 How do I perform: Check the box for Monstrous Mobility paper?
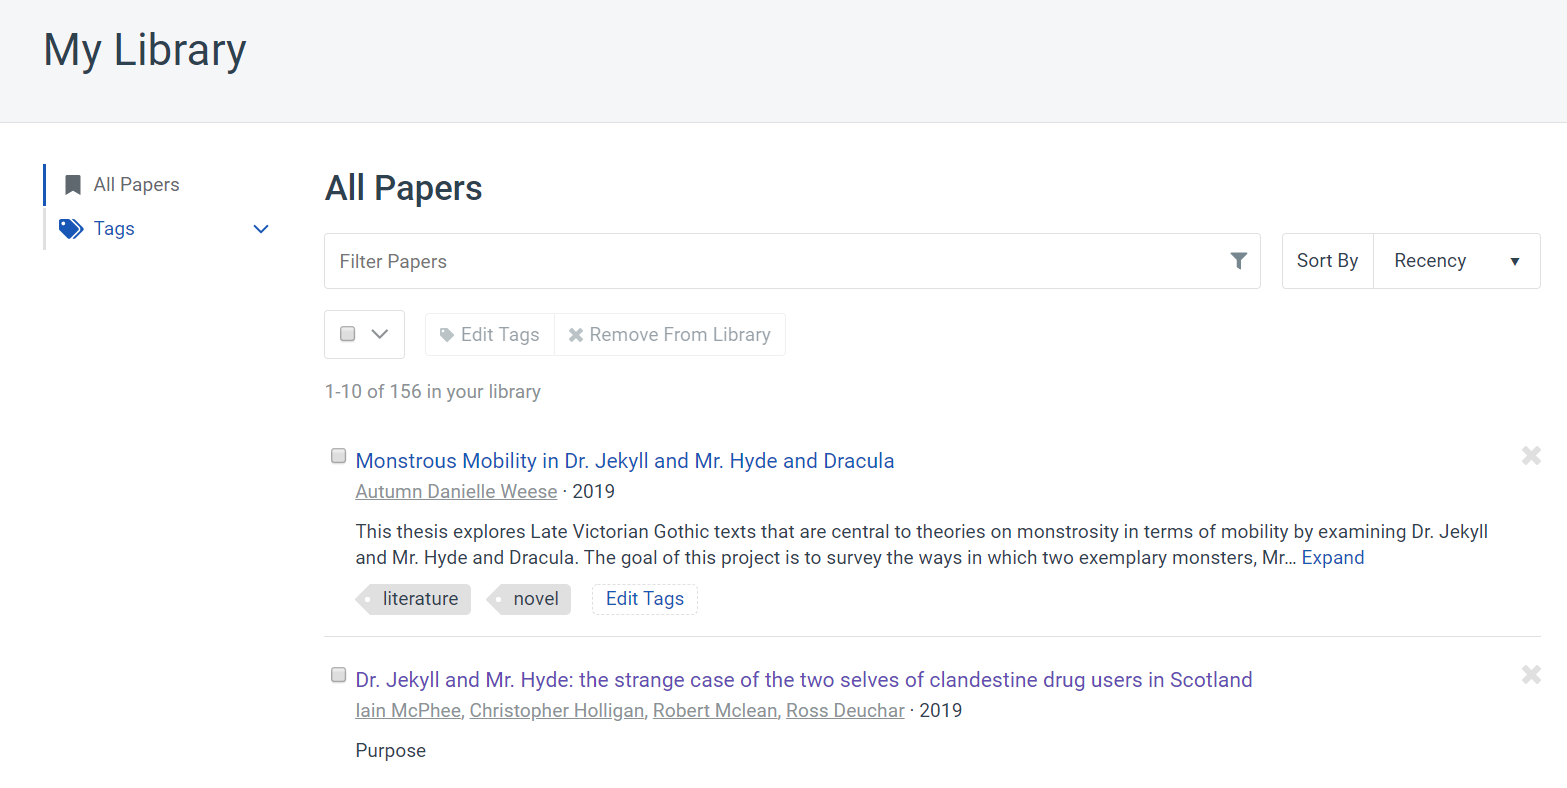coord(339,456)
